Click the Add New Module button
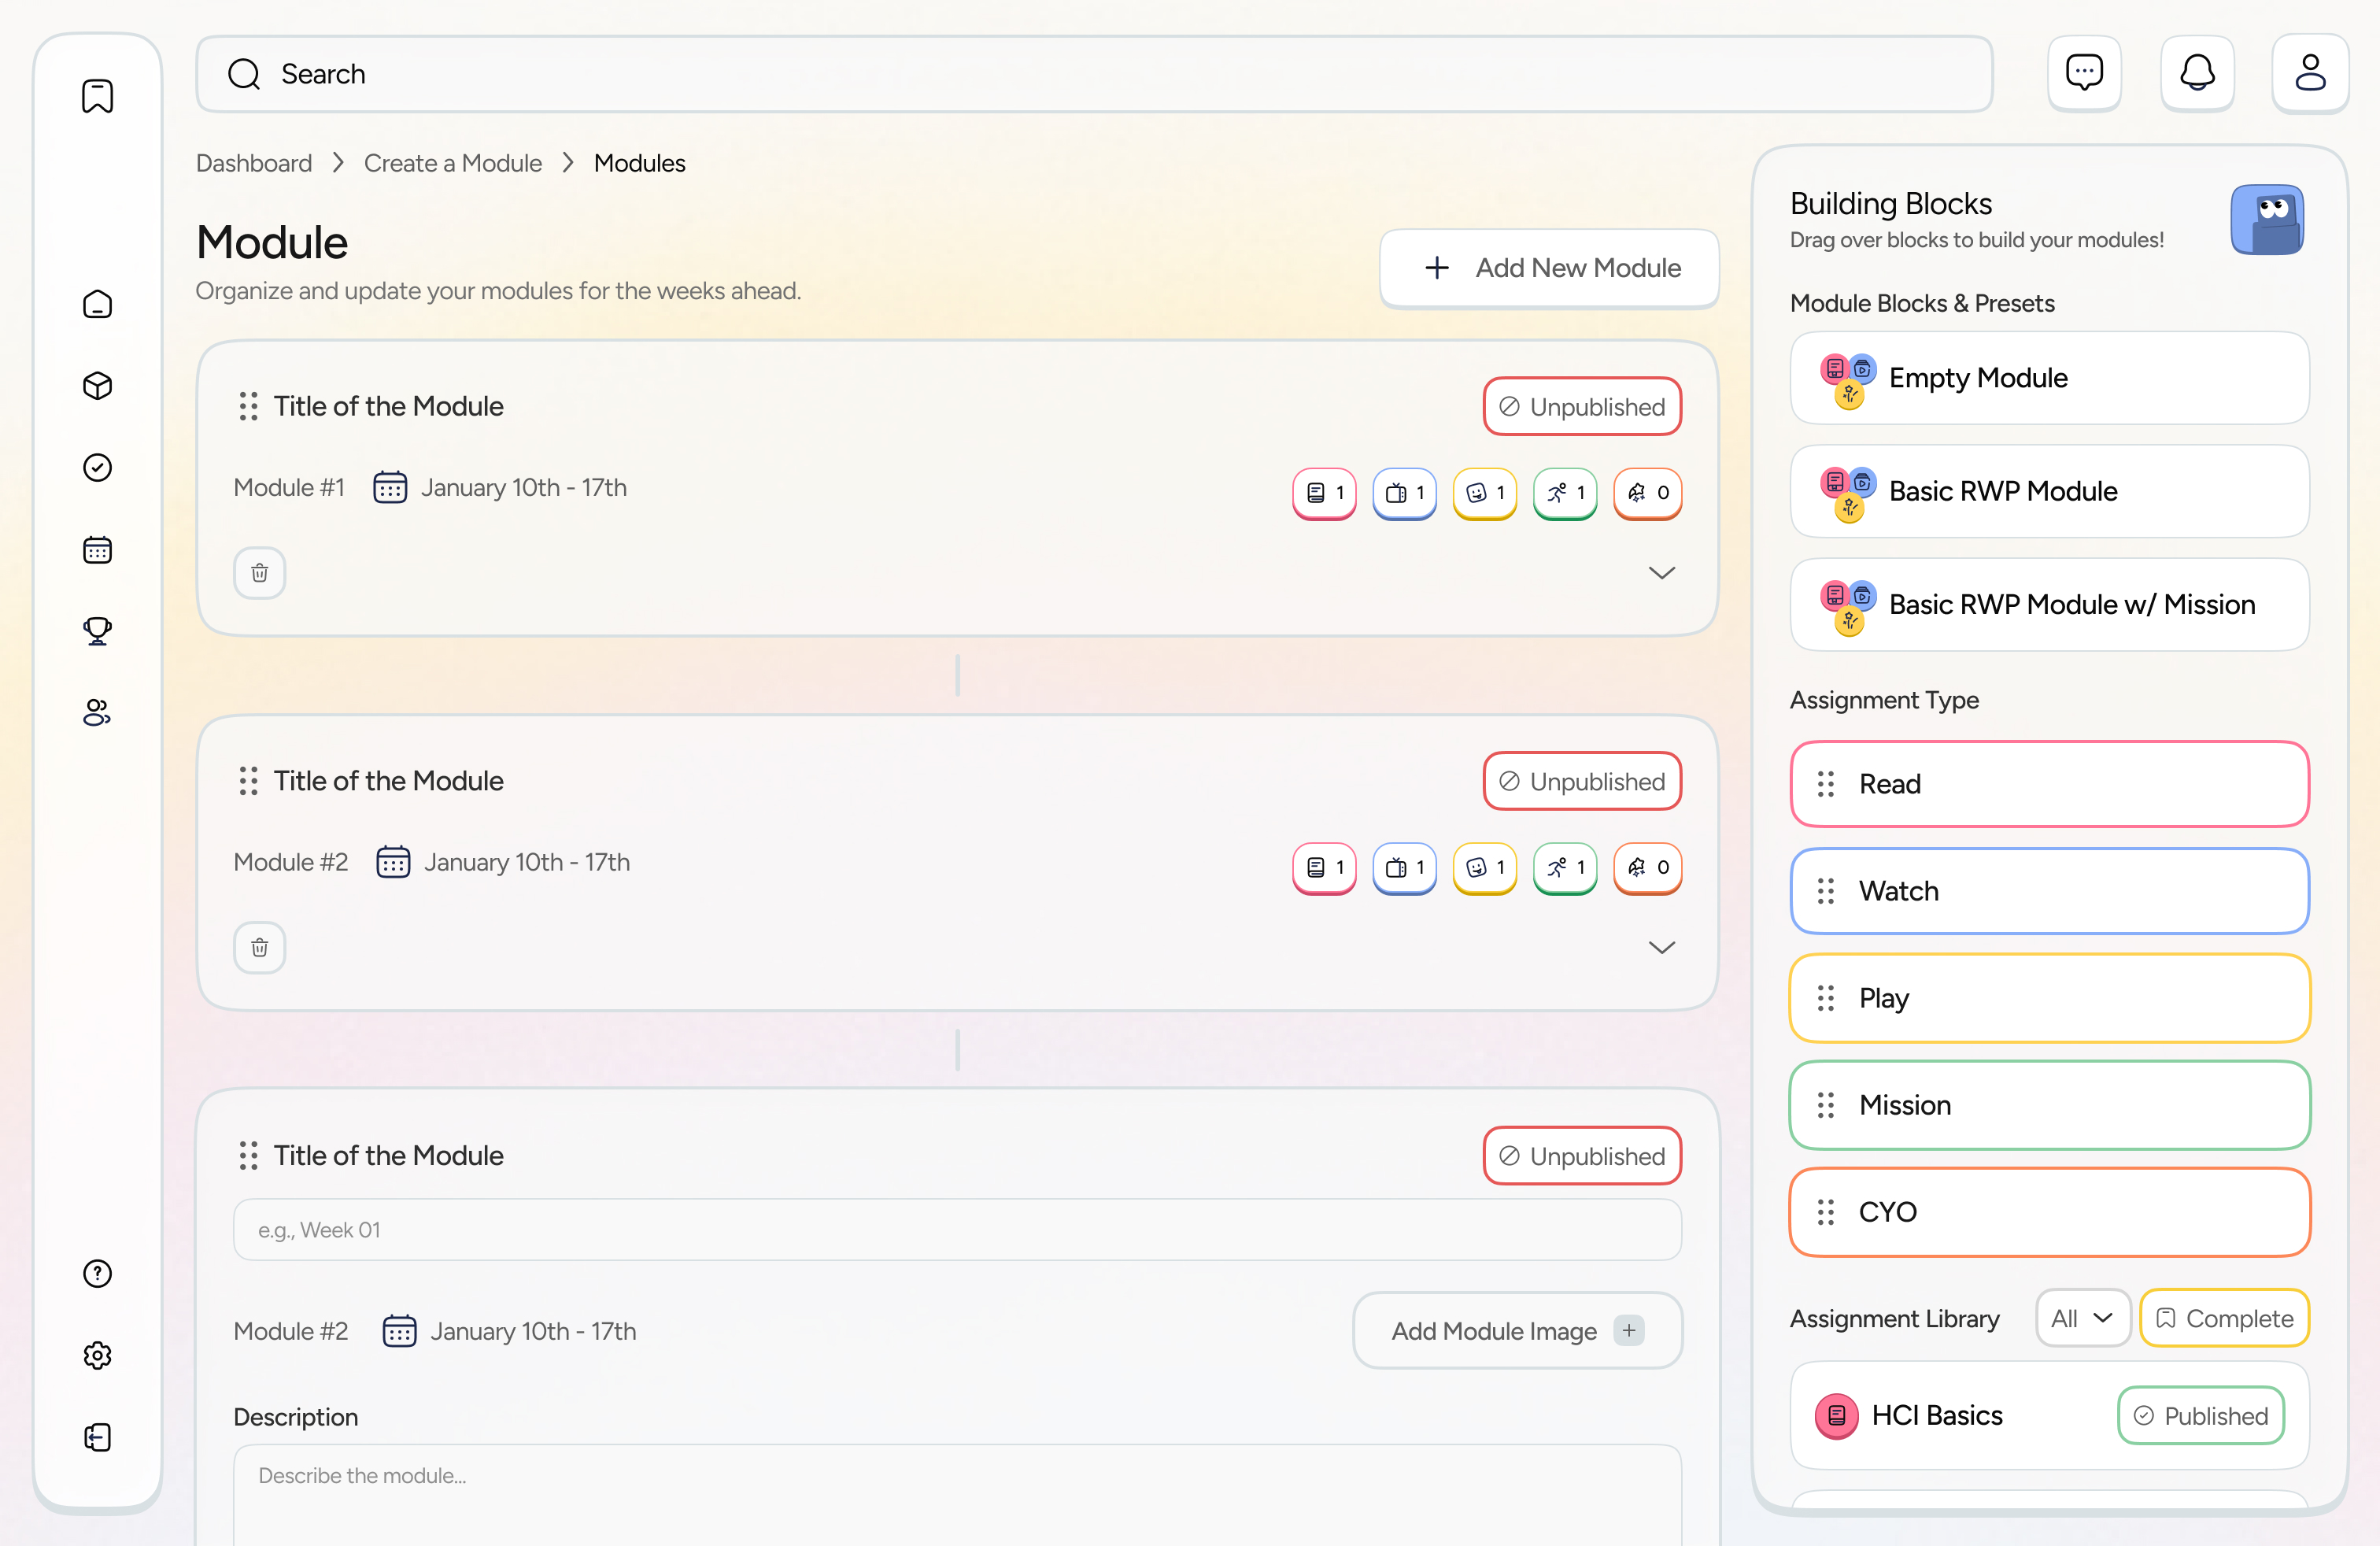 [1549, 268]
